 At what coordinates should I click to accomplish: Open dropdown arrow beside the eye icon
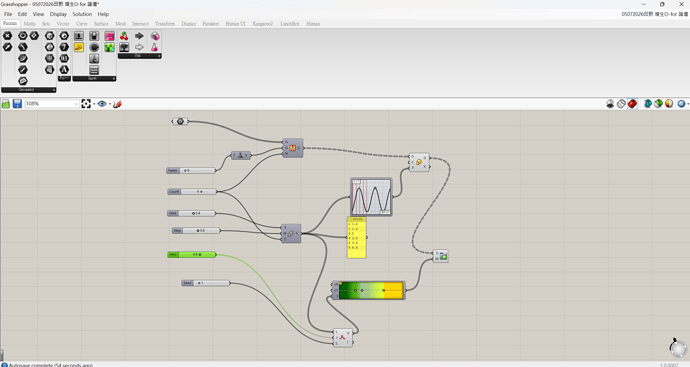[110, 104]
